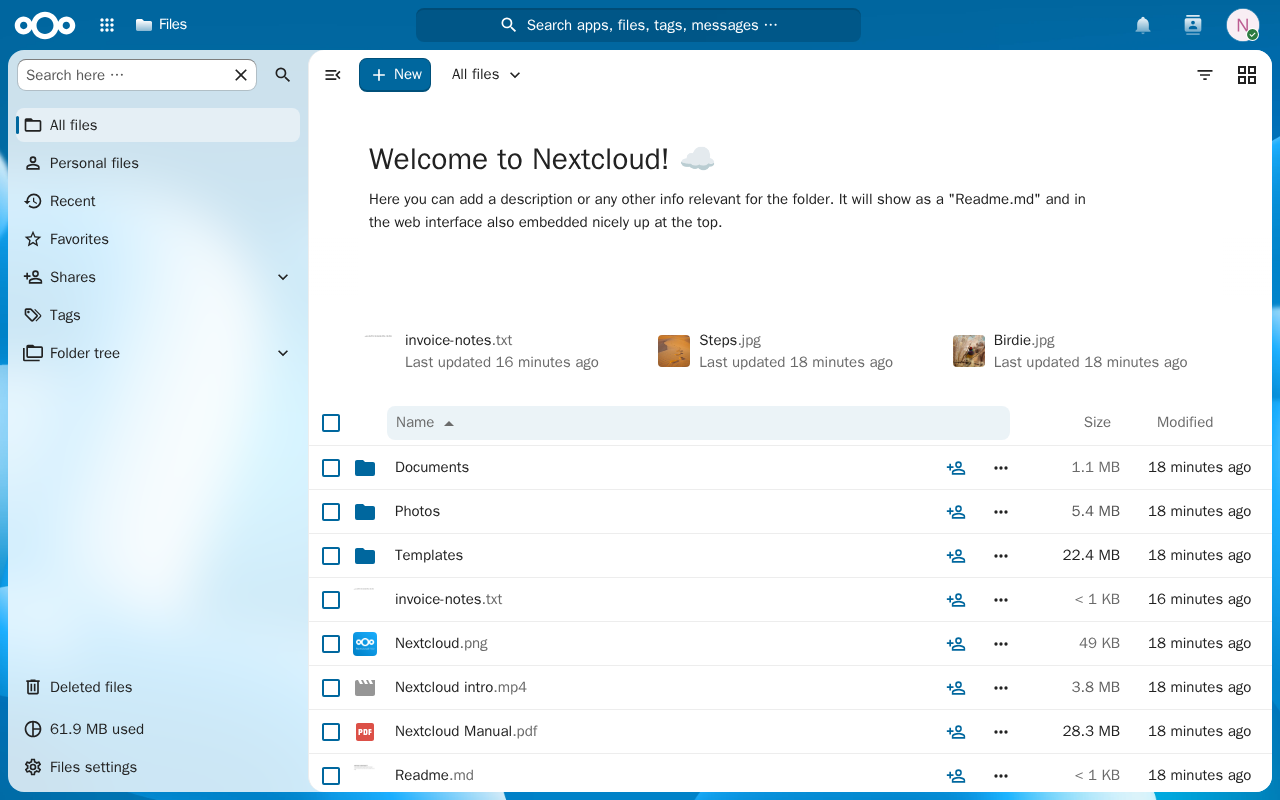Clear the sidebar search with X icon
The width and height of the screenshot is (1280, 800).
[x=241, y=75]
